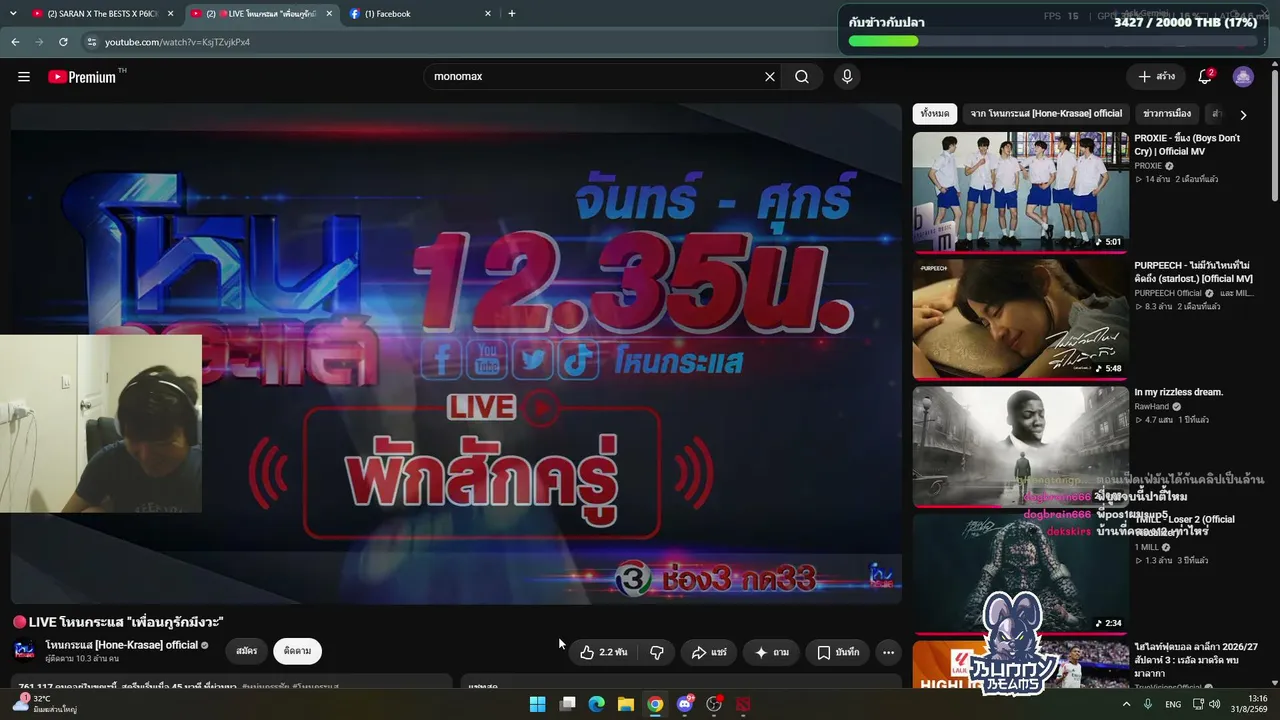1280x720 pixels.
Task: Click the สมัคร join button
Action: pyautogui.click(x=247, y=651)
